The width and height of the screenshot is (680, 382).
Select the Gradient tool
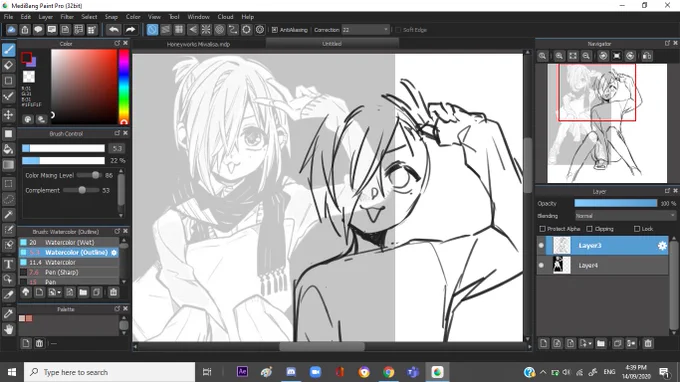(9, 165)
